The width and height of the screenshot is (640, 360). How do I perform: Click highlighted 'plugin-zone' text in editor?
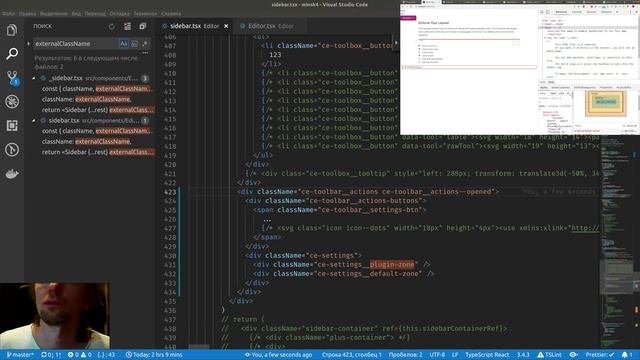[392, 264]
